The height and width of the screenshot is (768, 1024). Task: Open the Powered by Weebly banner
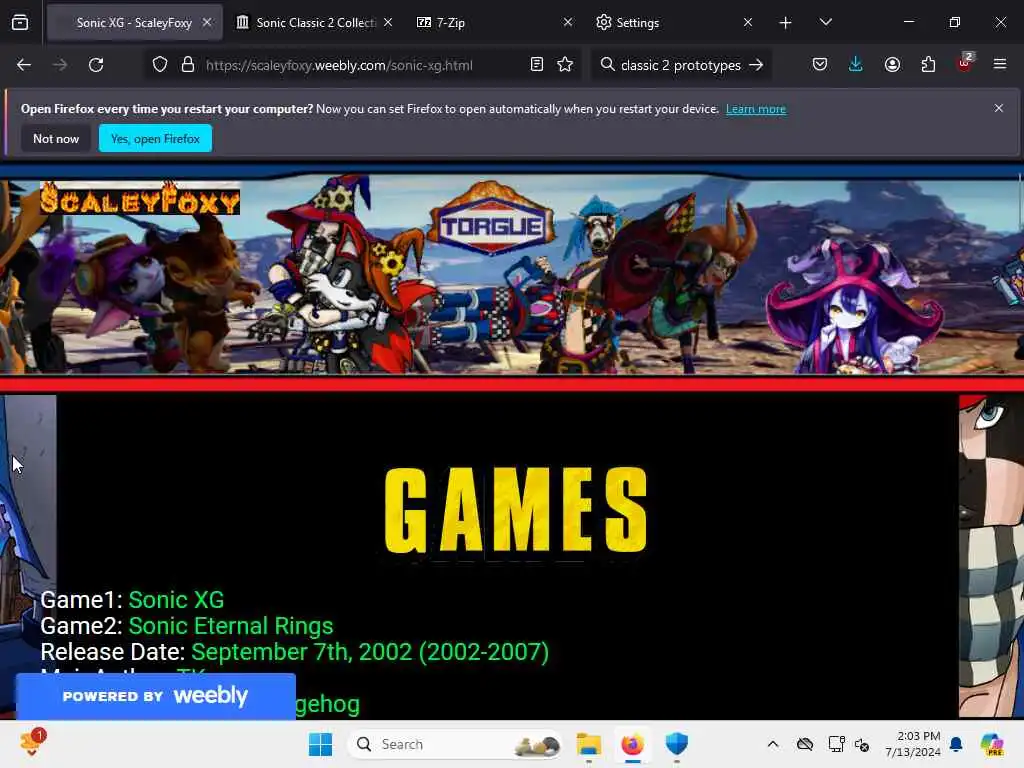coord(155,696)
